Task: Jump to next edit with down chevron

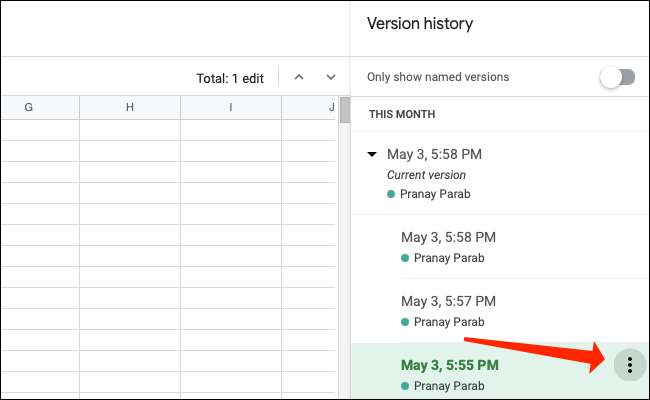Action: (x=330, y=77)
